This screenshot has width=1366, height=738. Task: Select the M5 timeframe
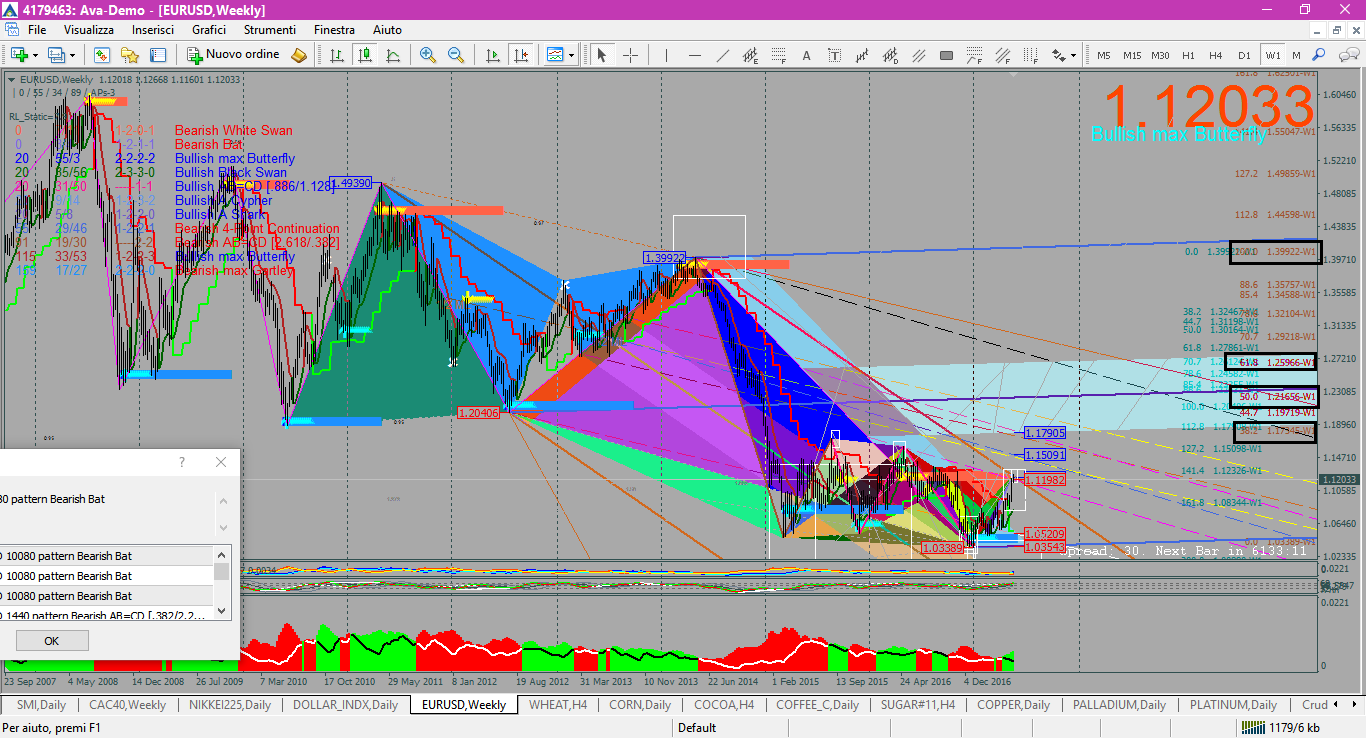coord(1104,55)
